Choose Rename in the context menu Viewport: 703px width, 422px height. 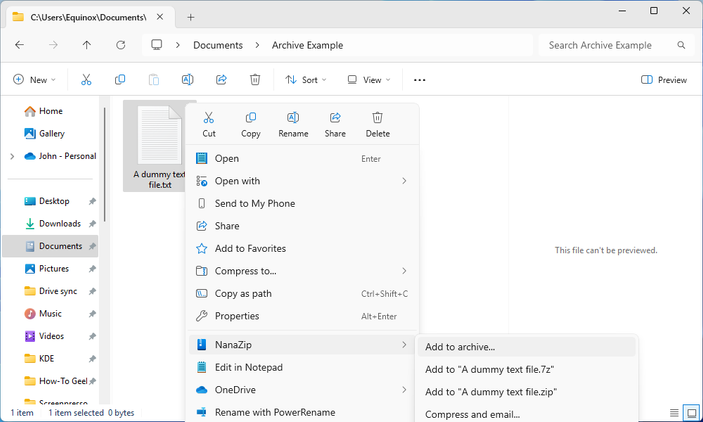coord(293,125)
